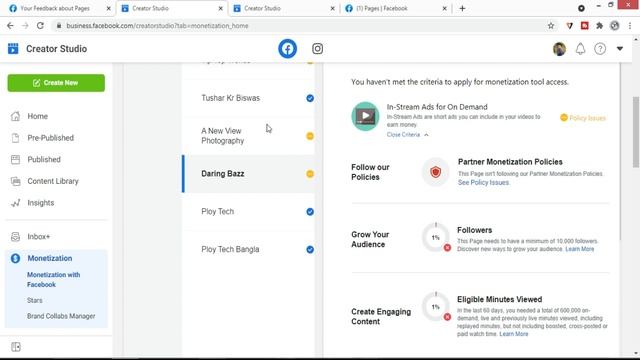
Task: Click the In-Stream Ads video play icon
Action: pyautogui.click(x=365, y=116)
